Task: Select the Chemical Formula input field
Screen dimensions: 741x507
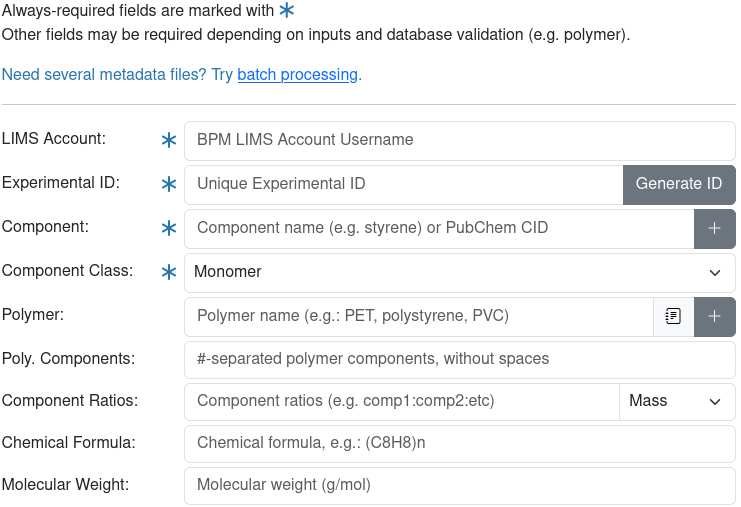Action: (459, 443)
